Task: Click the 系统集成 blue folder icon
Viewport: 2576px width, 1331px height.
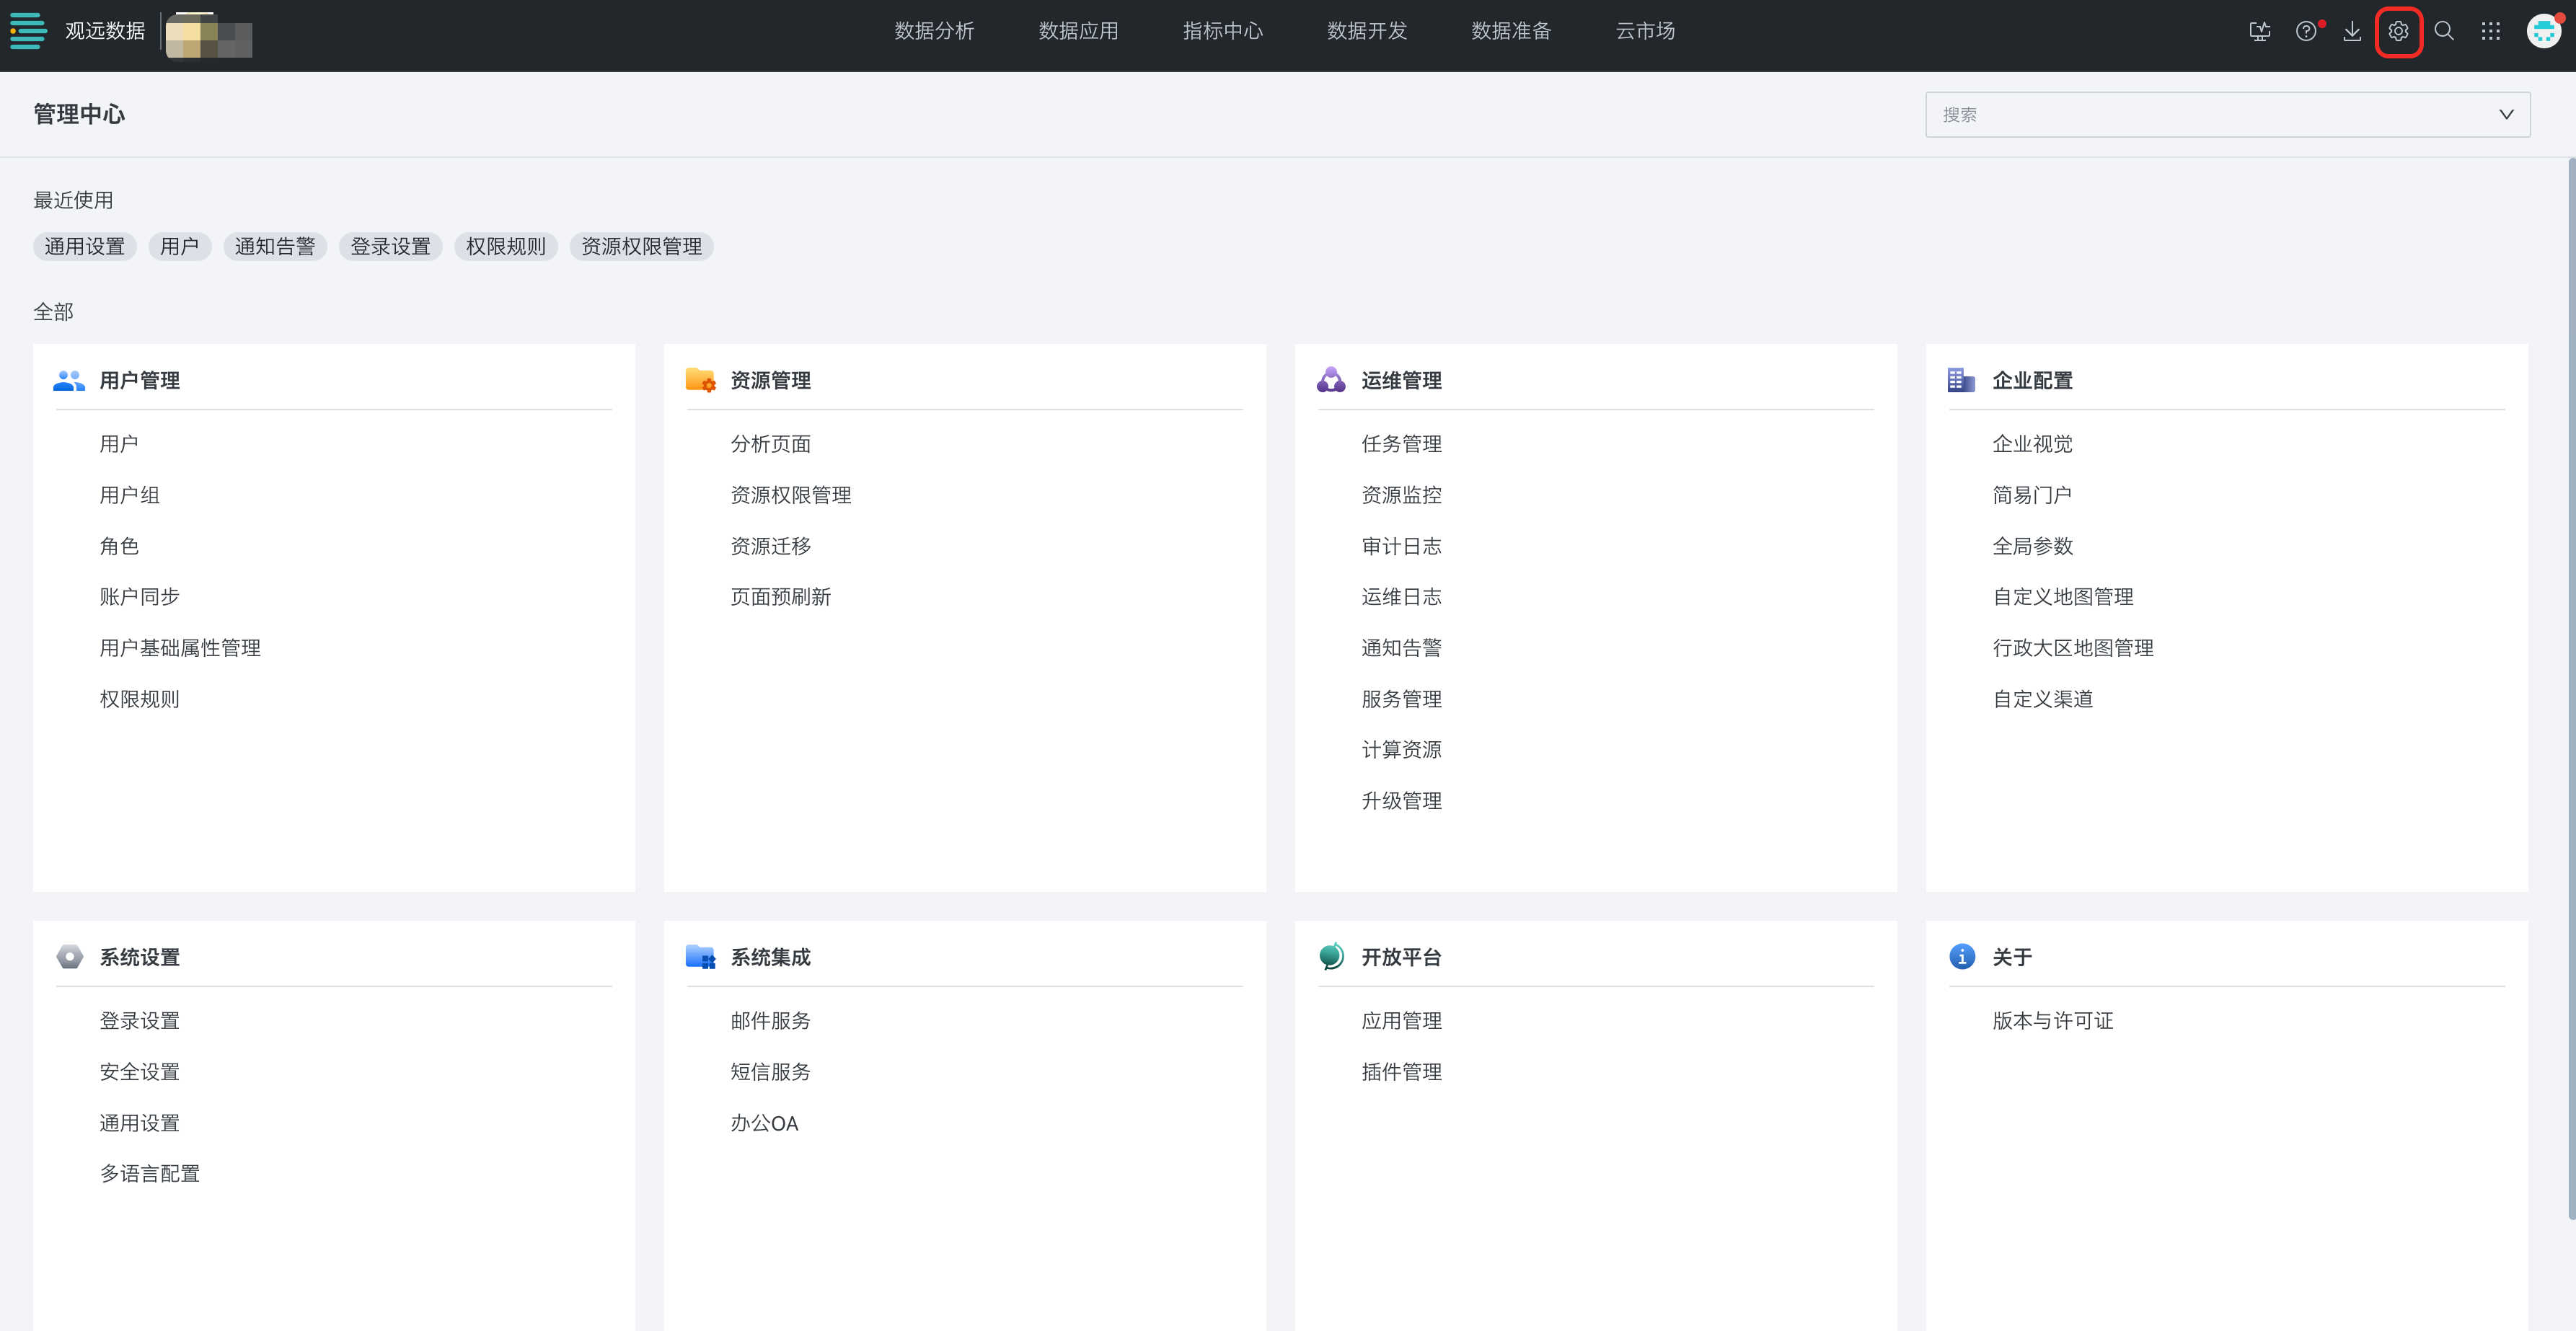Action: (x=700, y=957)
